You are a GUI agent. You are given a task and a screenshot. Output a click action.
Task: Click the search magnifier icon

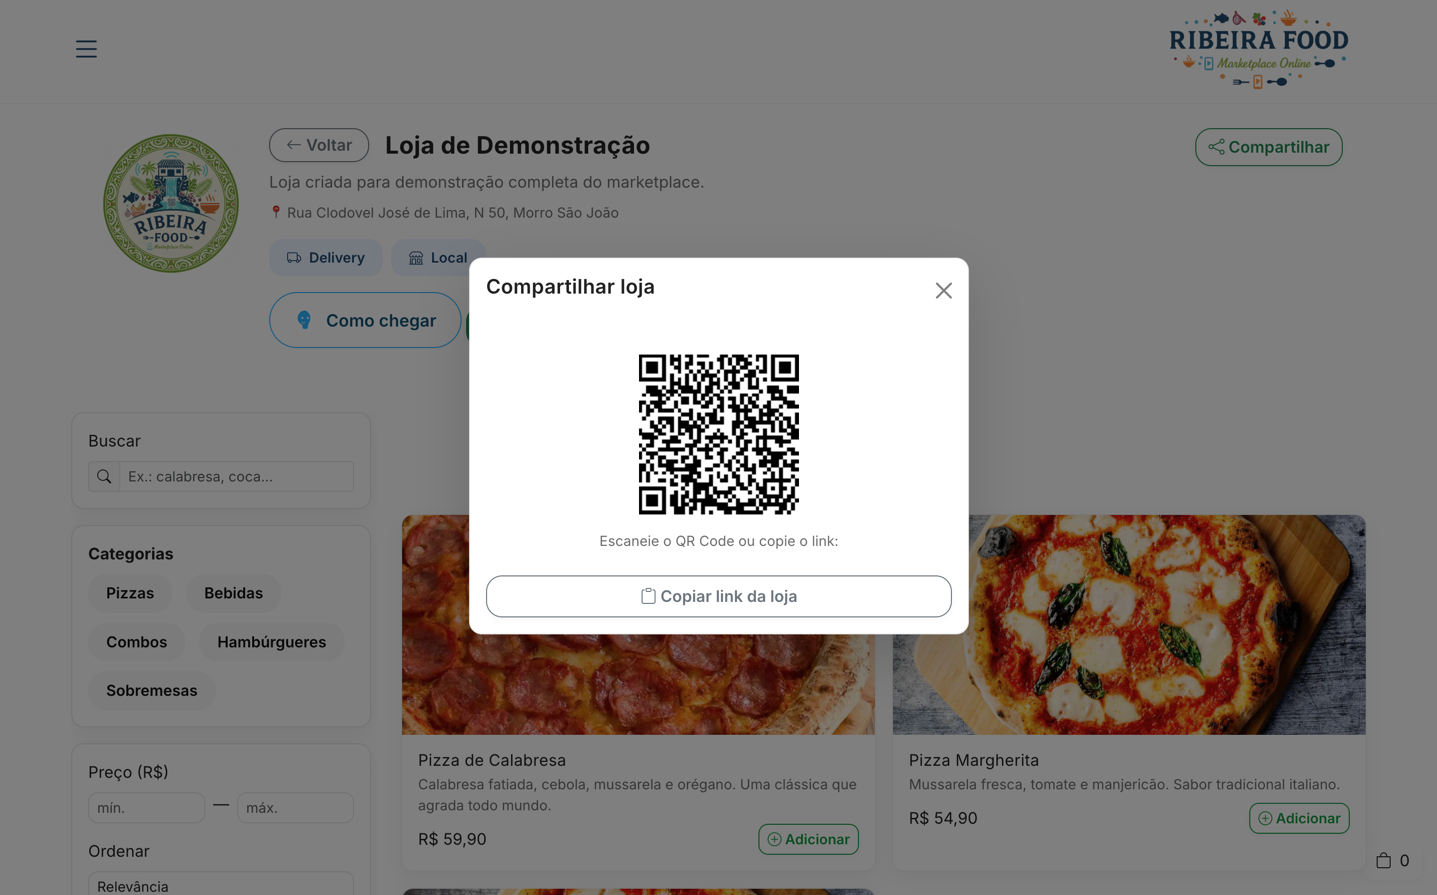tap(104, 477)
